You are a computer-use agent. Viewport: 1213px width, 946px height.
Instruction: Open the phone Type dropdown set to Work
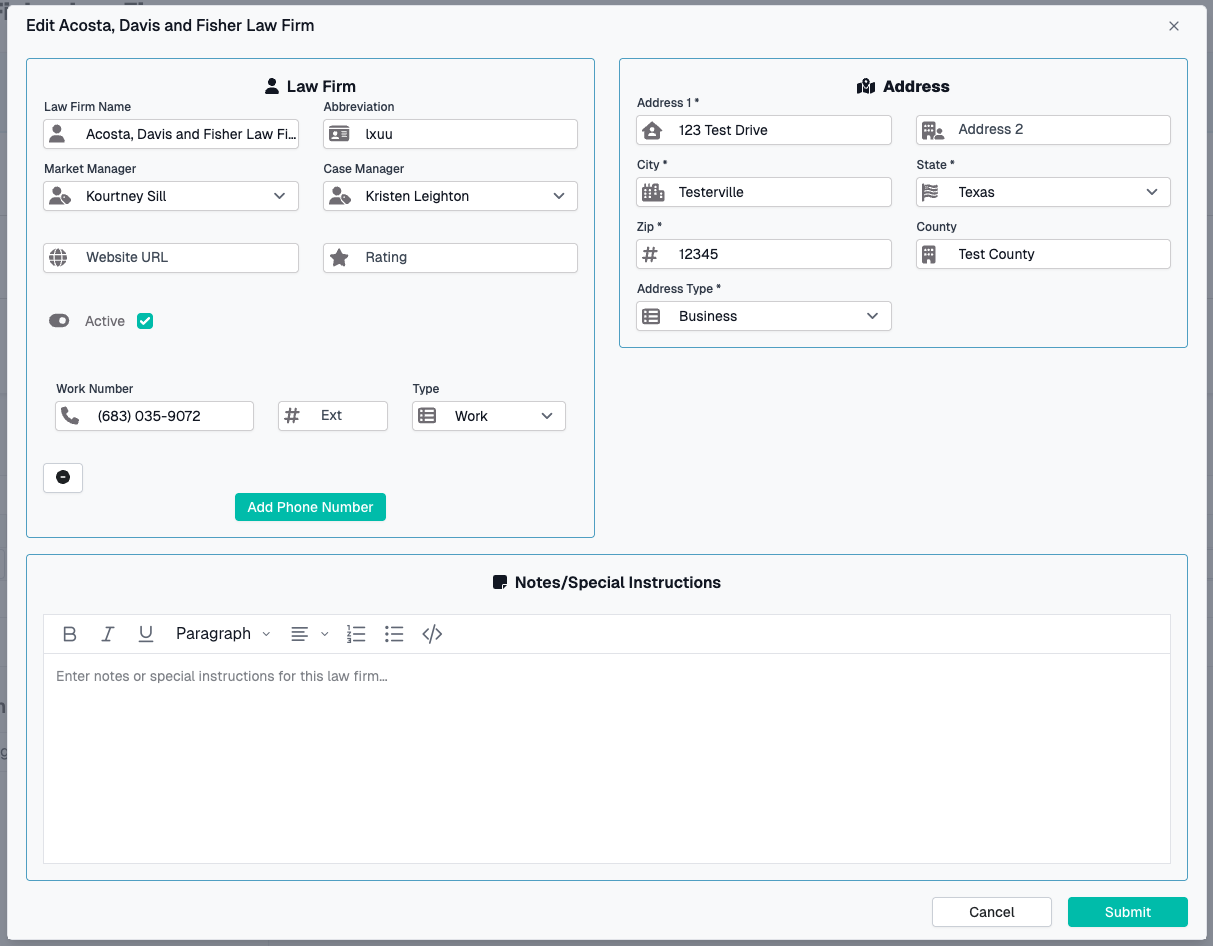[x=489, y=416]
